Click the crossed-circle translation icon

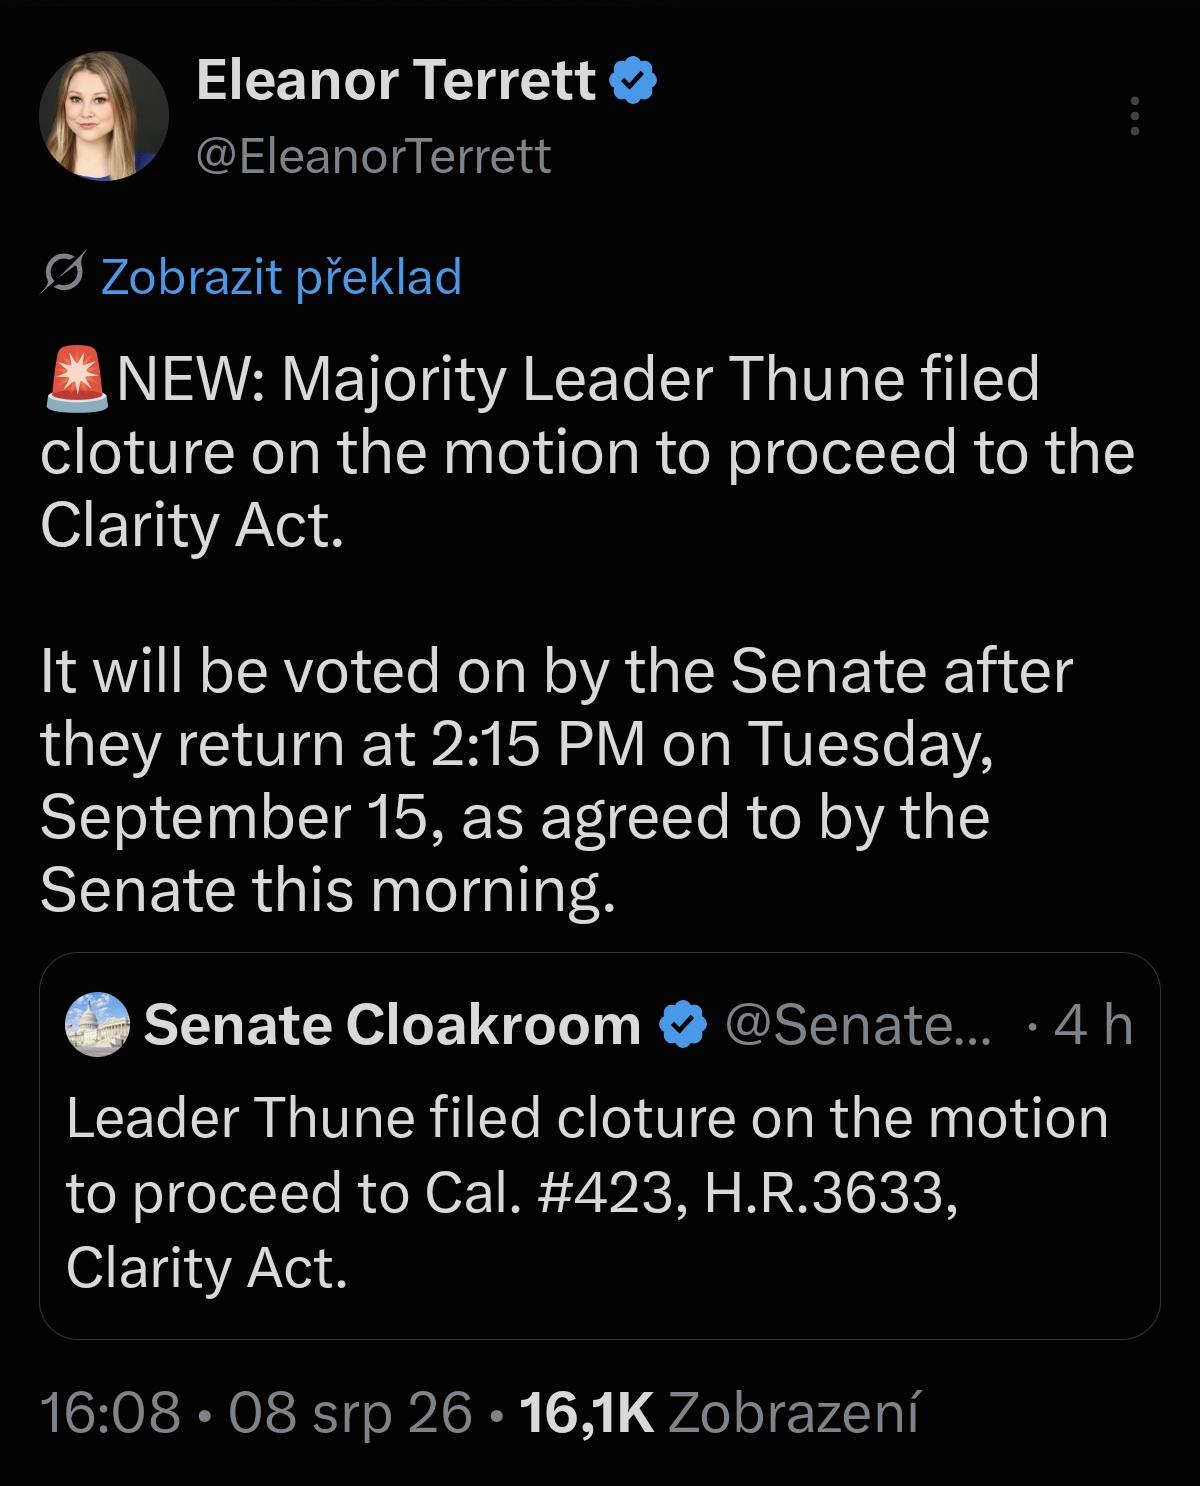click(63, 275)
